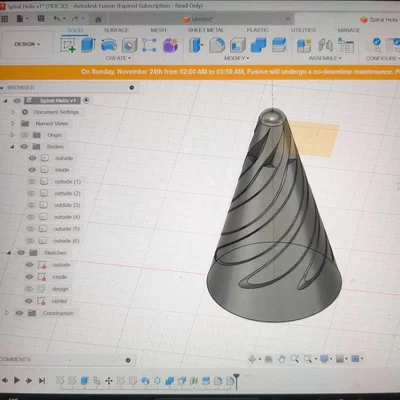Select the Create Sketch tool icon

point(68,45)
